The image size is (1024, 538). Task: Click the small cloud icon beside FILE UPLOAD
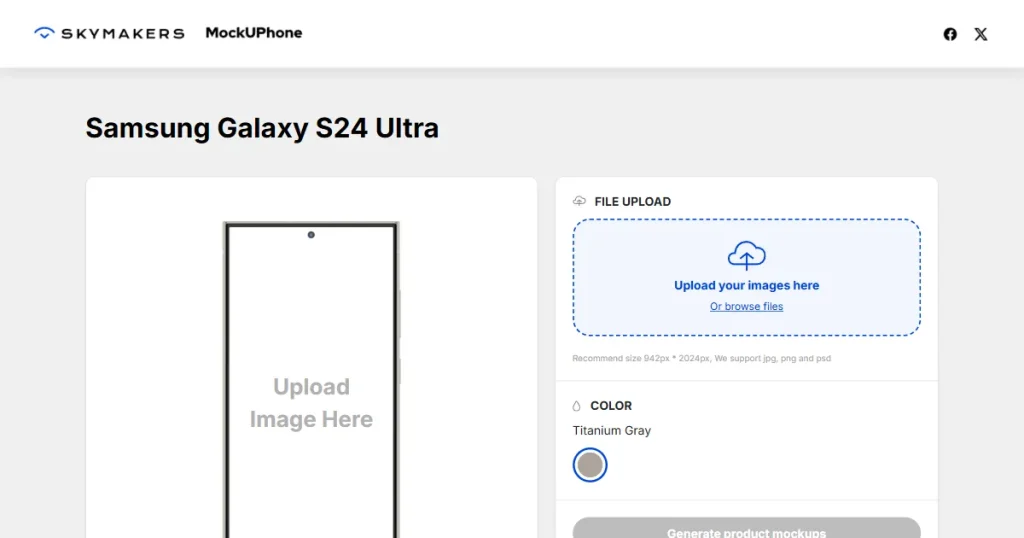pos(579,201)
